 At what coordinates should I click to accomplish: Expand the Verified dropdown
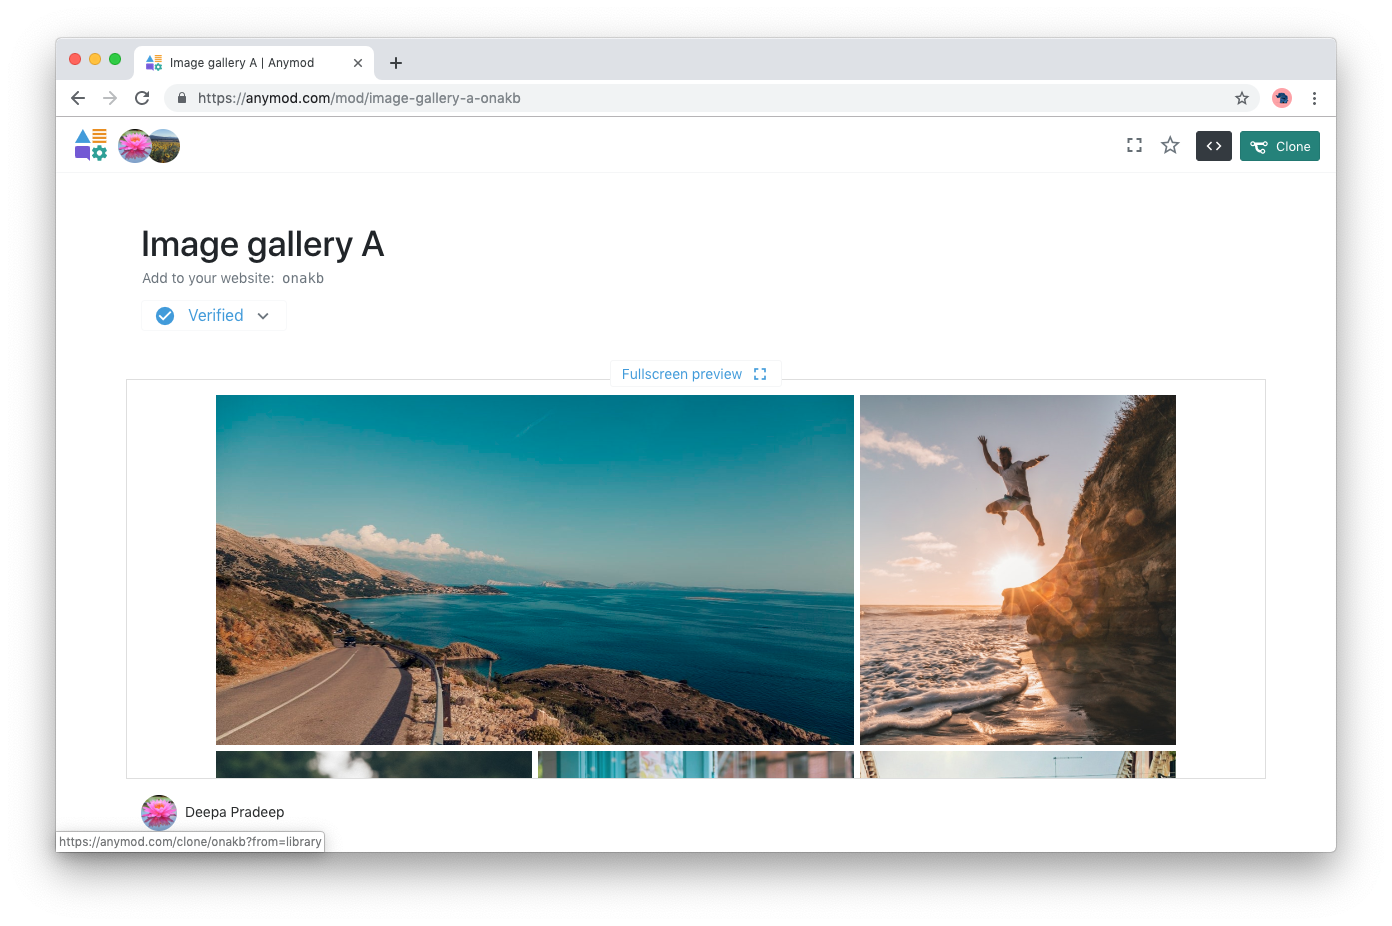pos(214,316)
